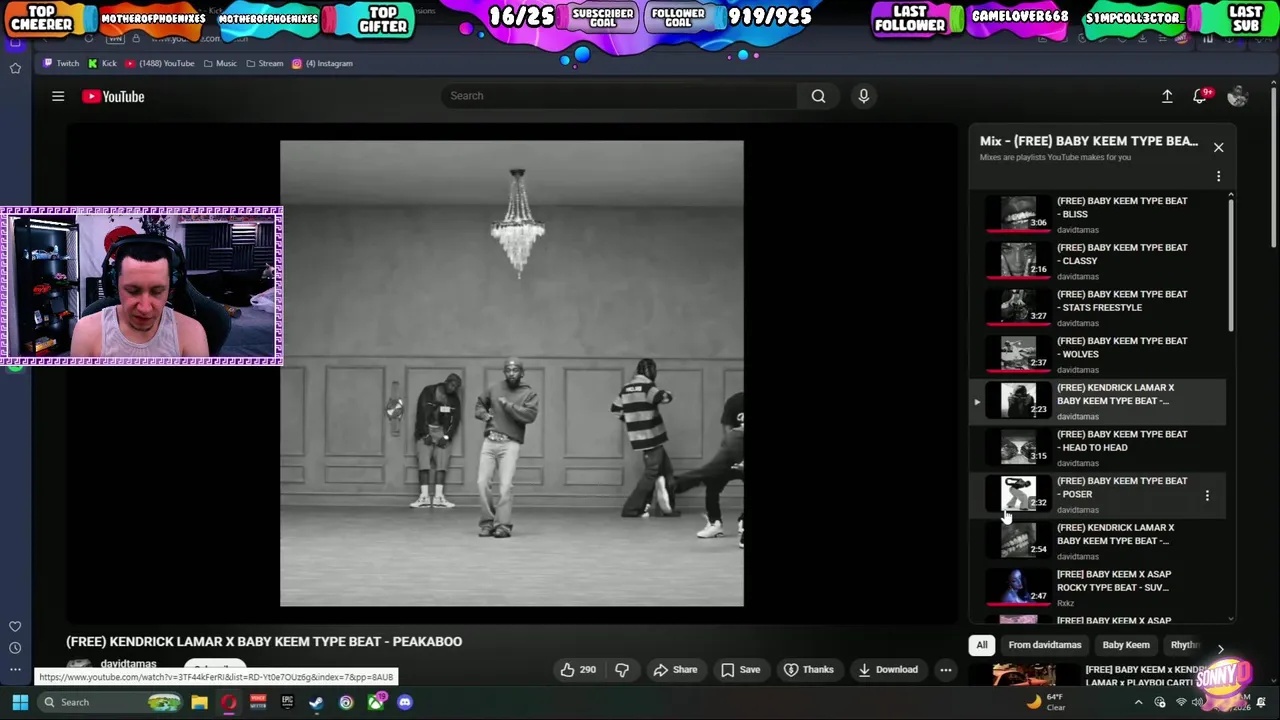Play HEAD TO HEAD from playlist
The height and width of the screenshot is (720, 1280).
point(1100,448)
